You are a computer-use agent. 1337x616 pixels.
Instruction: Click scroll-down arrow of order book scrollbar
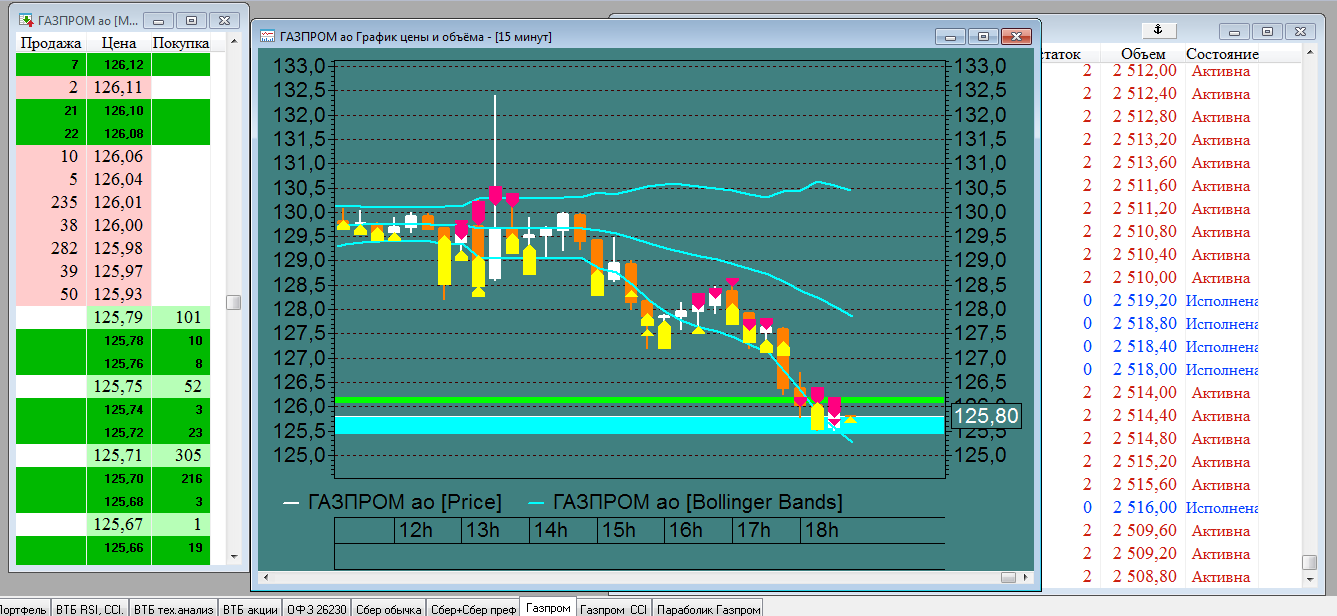tap(234, 557)
